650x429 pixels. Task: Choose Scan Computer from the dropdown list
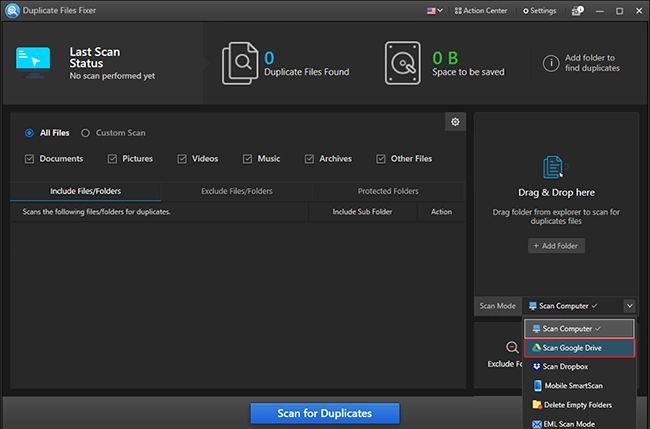click(579, 329)
